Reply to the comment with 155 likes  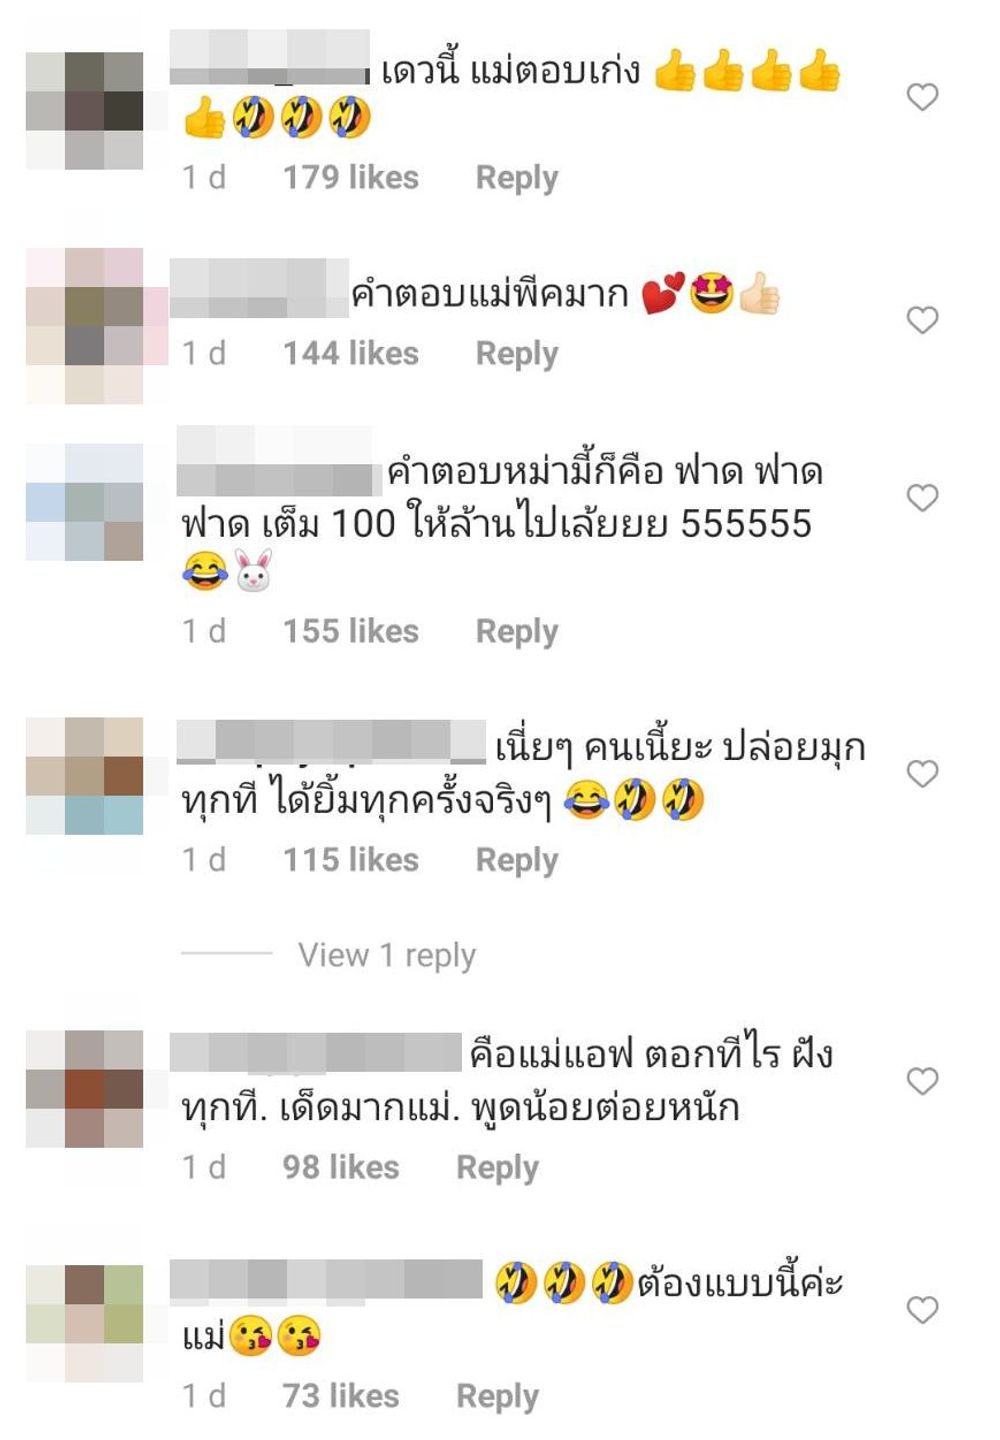click(x=517, y=632)
